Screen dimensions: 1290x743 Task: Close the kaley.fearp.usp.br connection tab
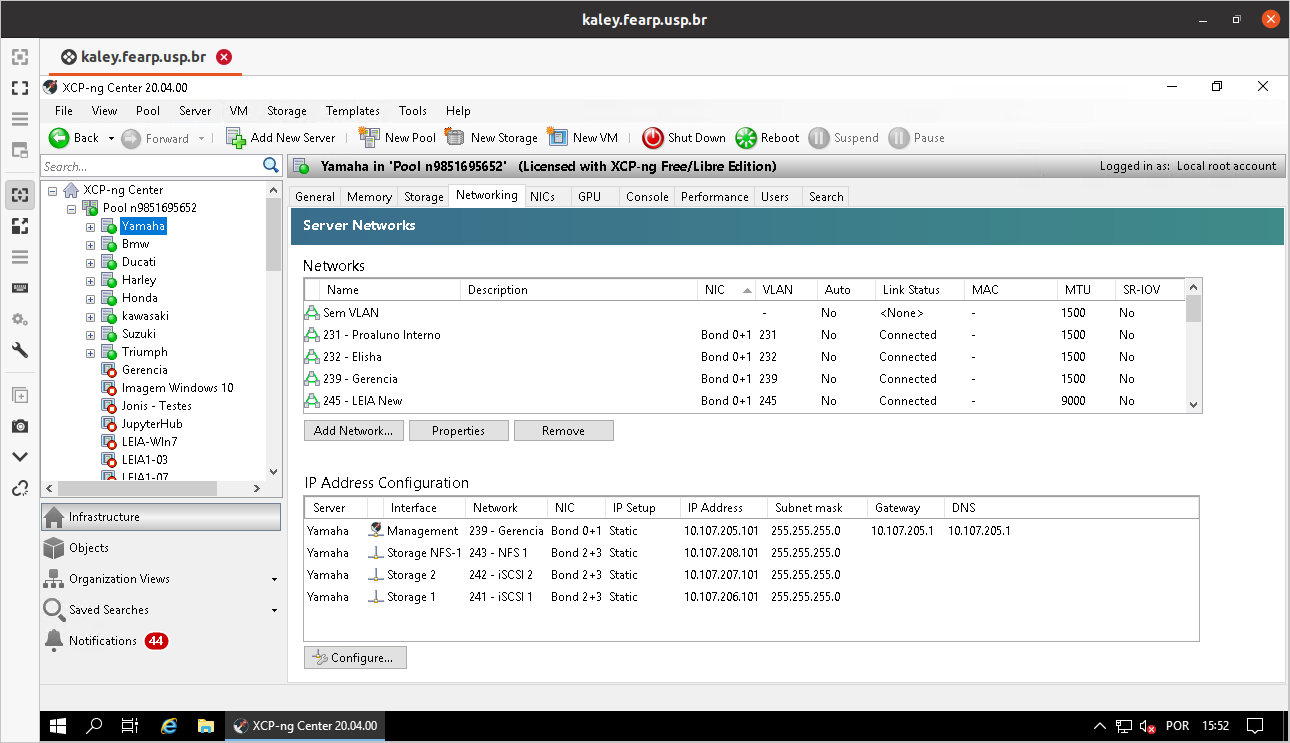224,57
